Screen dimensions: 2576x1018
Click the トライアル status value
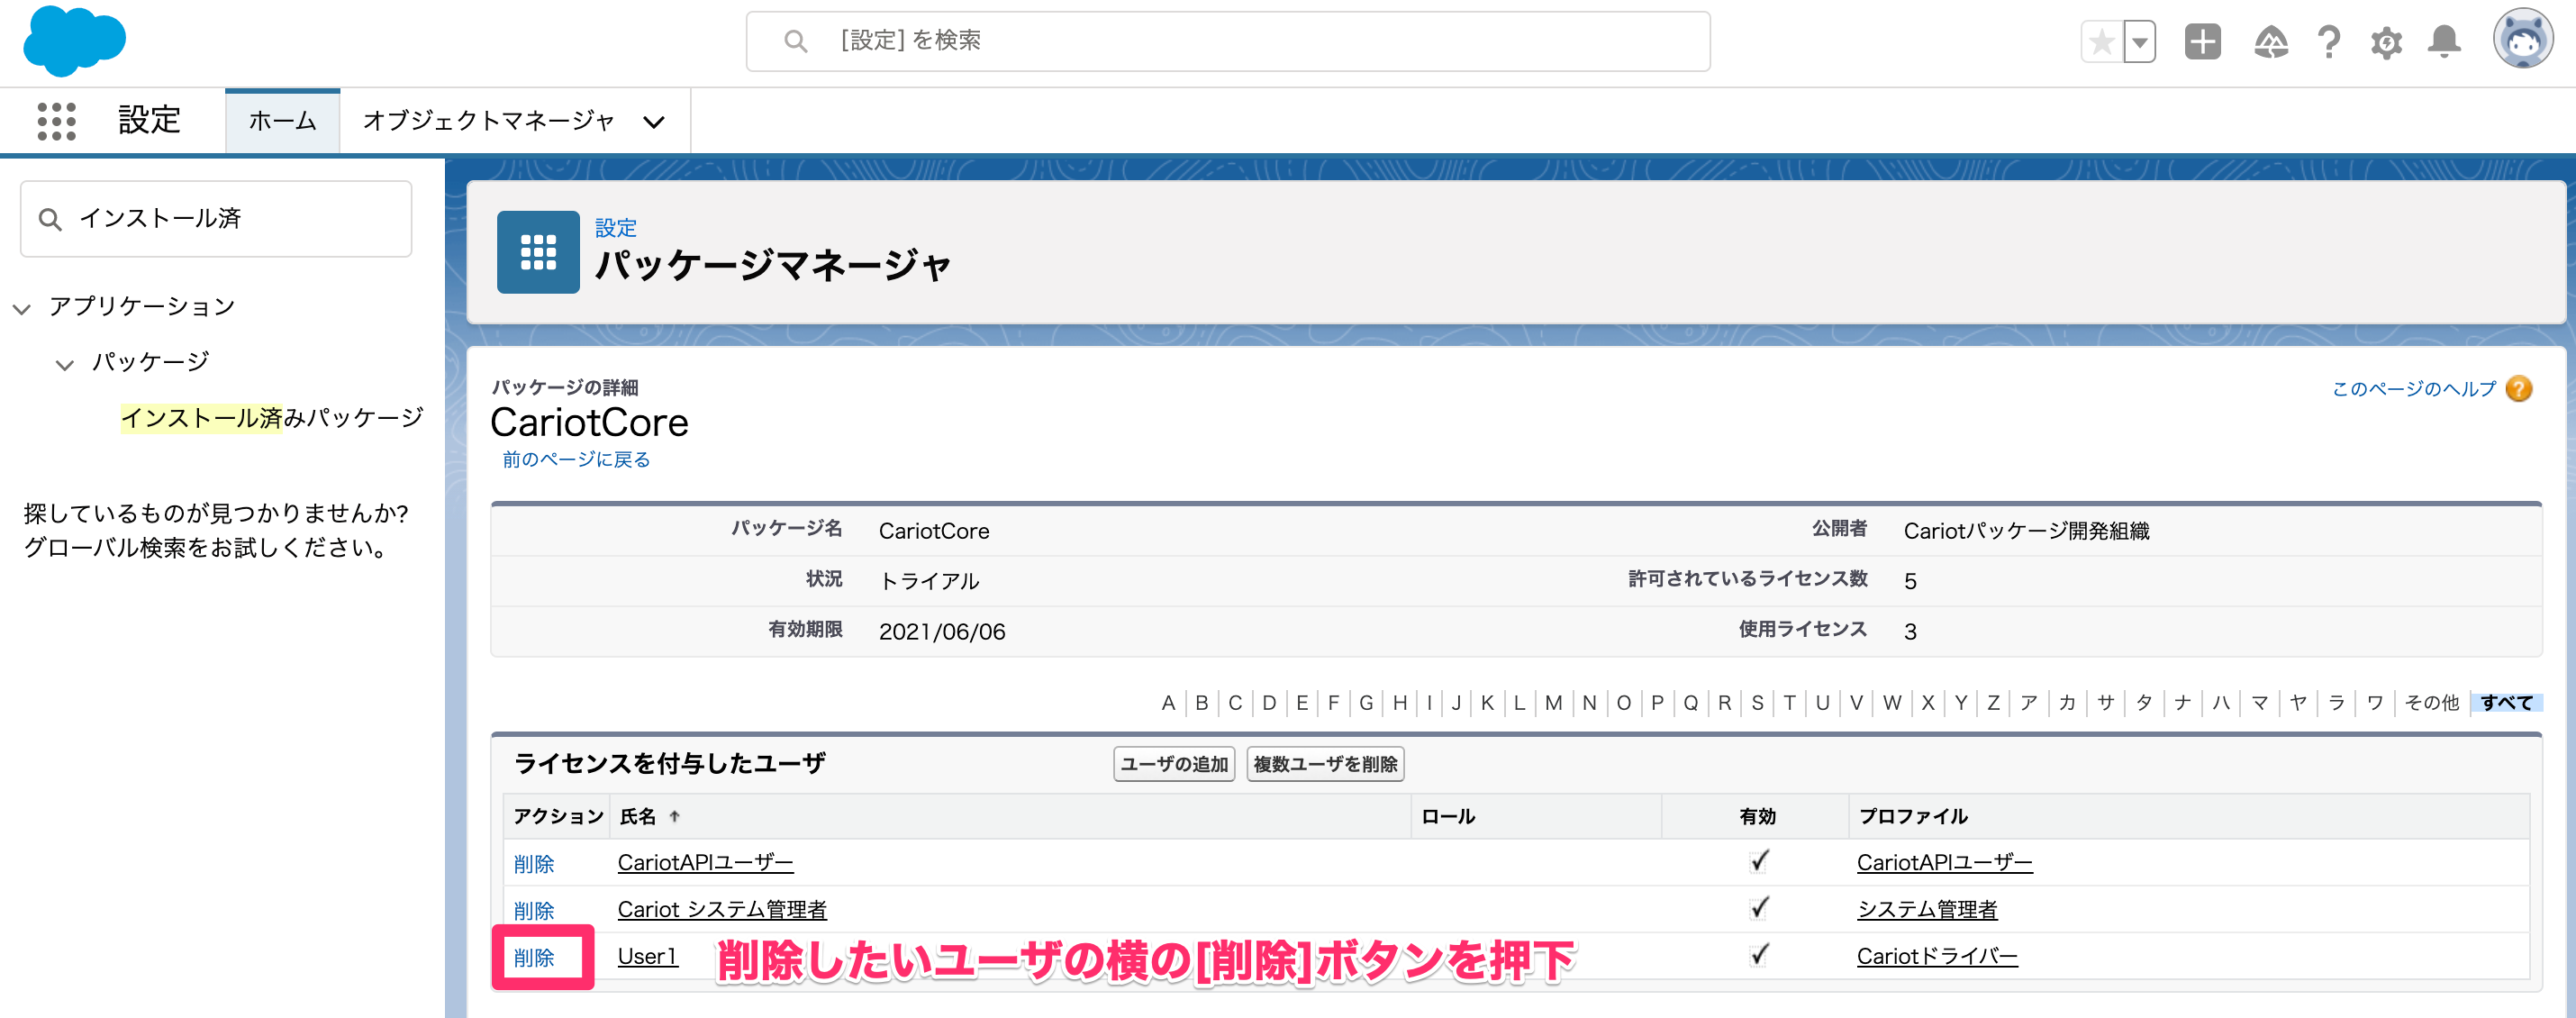click(x=929, y=581)
